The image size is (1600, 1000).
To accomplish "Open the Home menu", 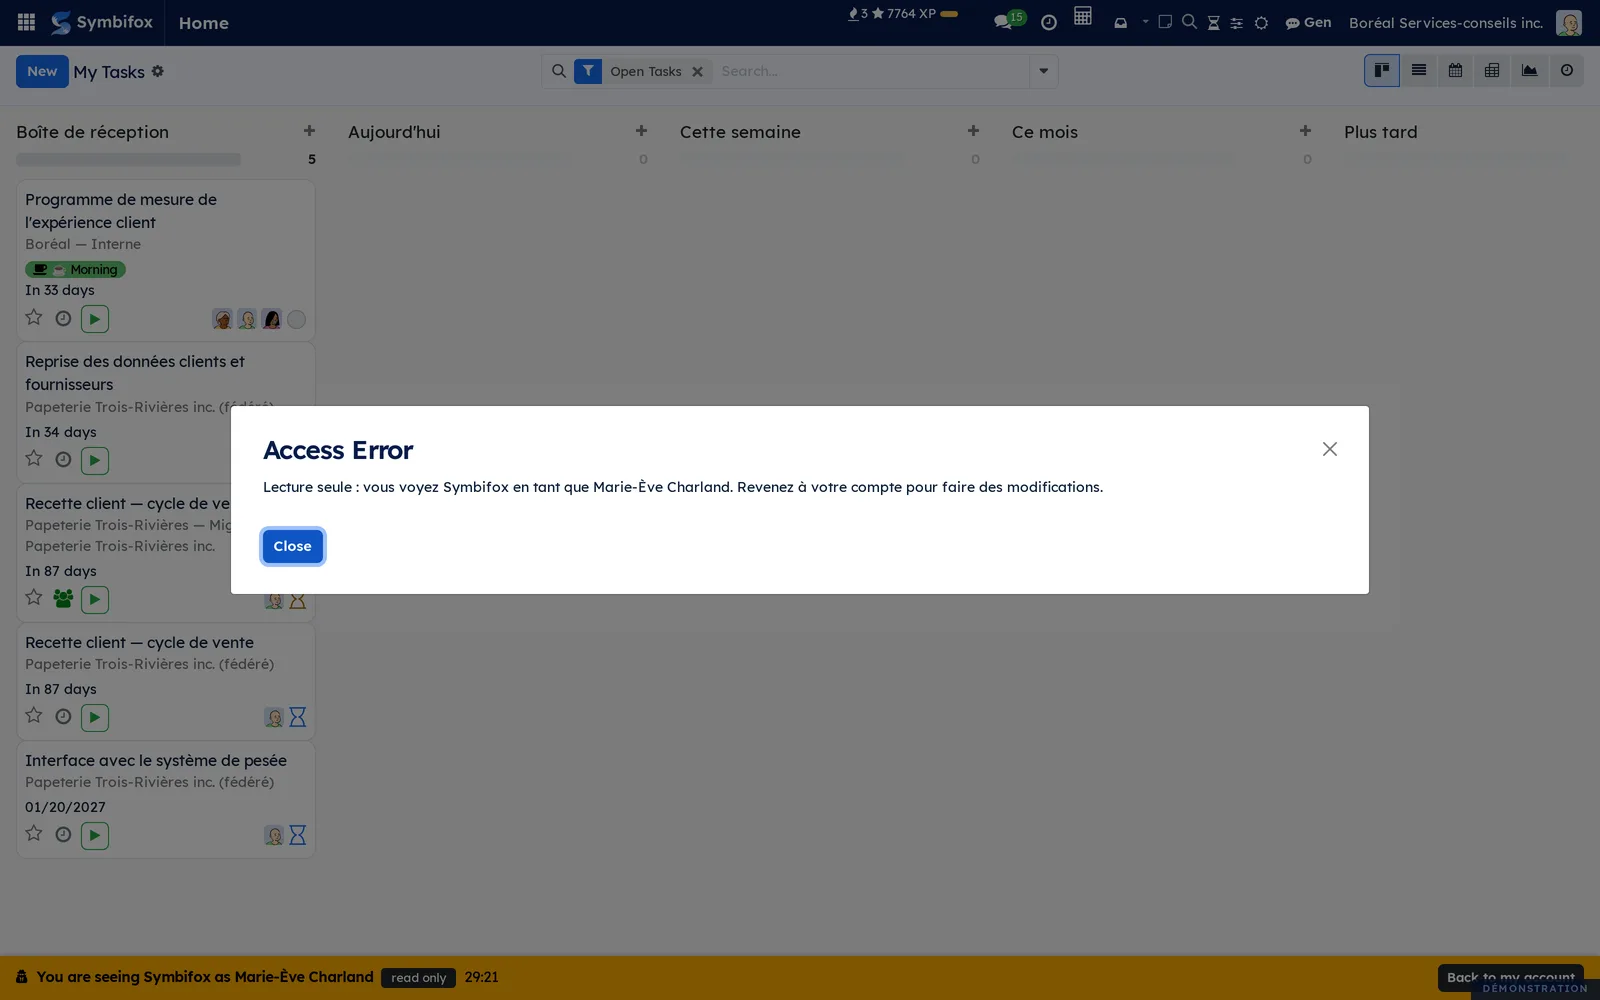I will tap(204, 23).
